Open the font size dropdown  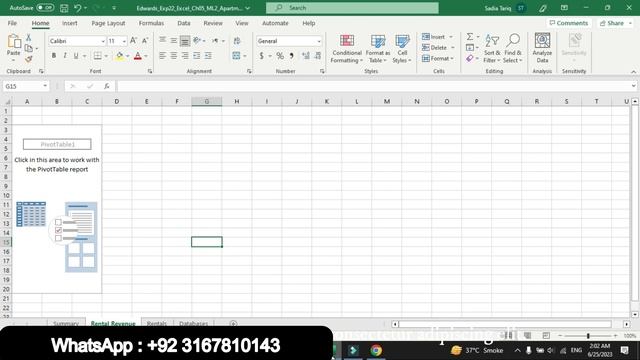click(x=124, y=41)
